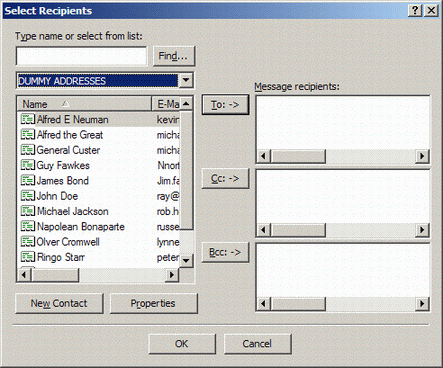Viewport: 443px width, 368px height.
Task: Click the Find... button
Action: click(173, 56)
